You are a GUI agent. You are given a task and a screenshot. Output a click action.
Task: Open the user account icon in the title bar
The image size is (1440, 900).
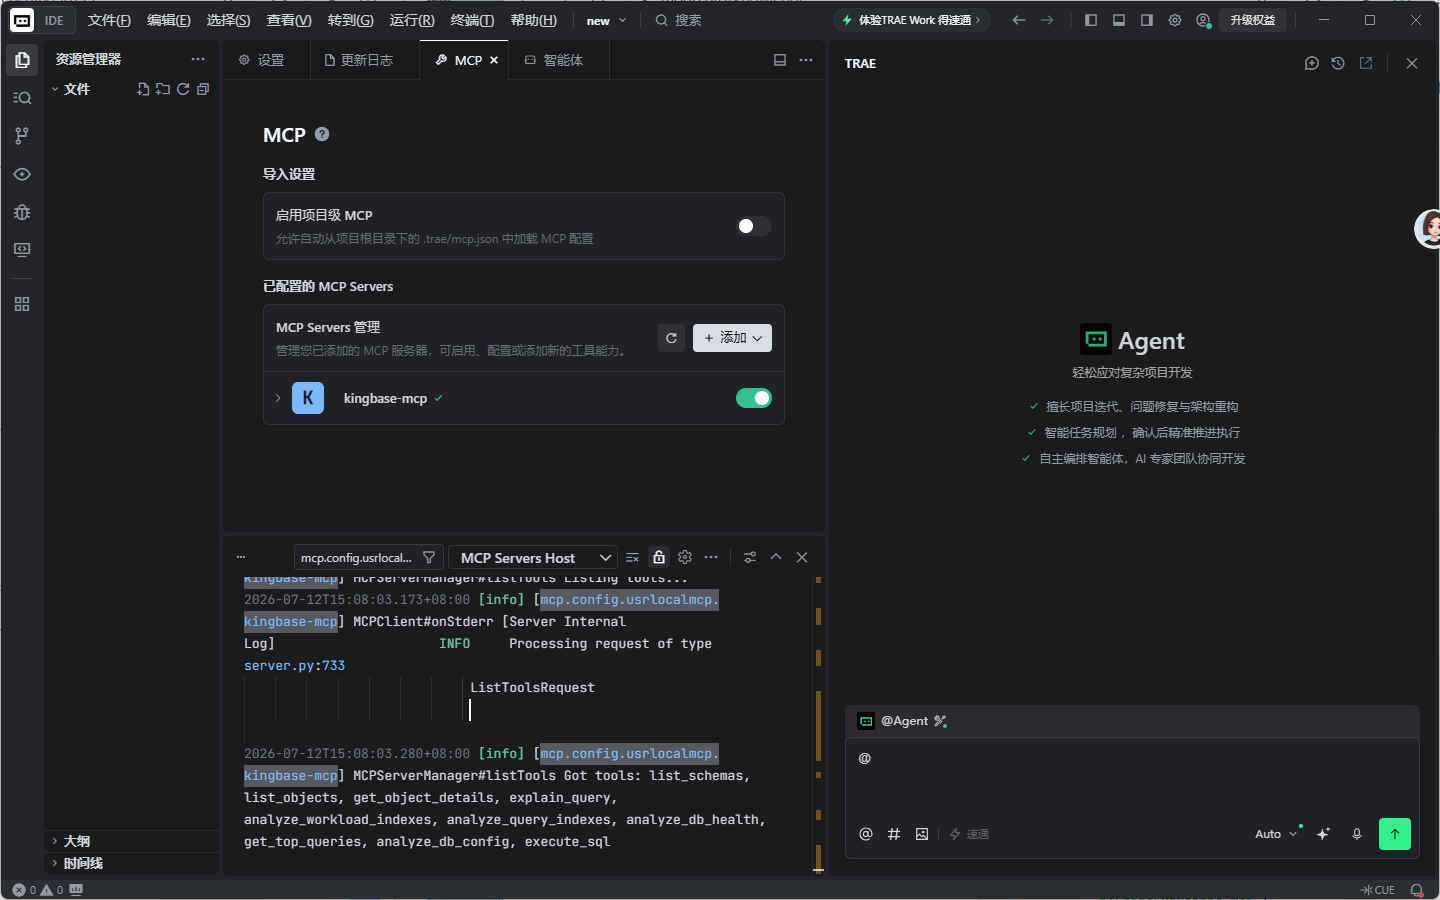click(x=1203, y=20)
